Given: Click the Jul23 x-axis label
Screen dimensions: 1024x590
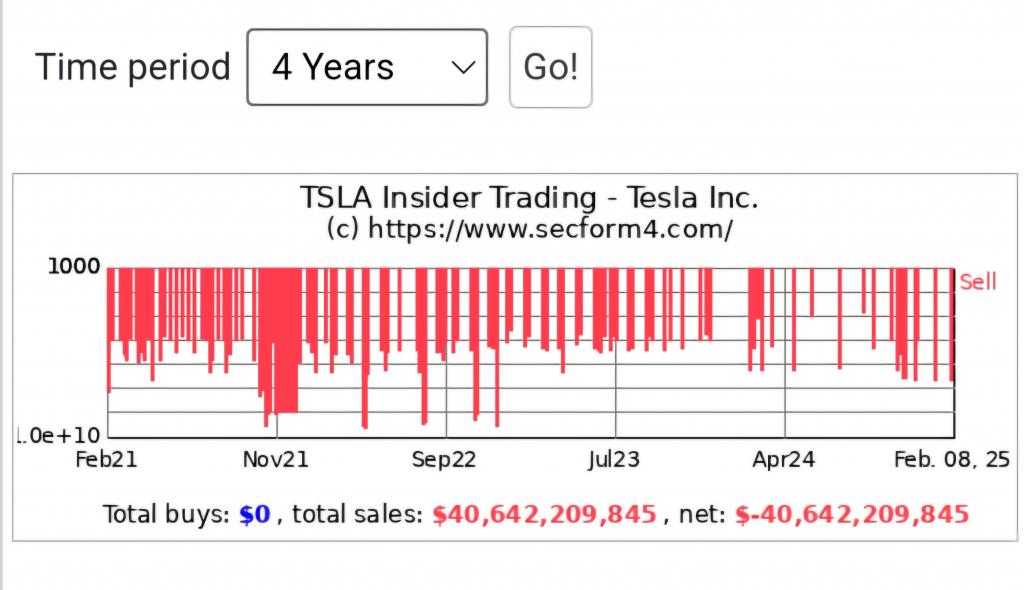Looking at the screenshot, I should 614,459.
